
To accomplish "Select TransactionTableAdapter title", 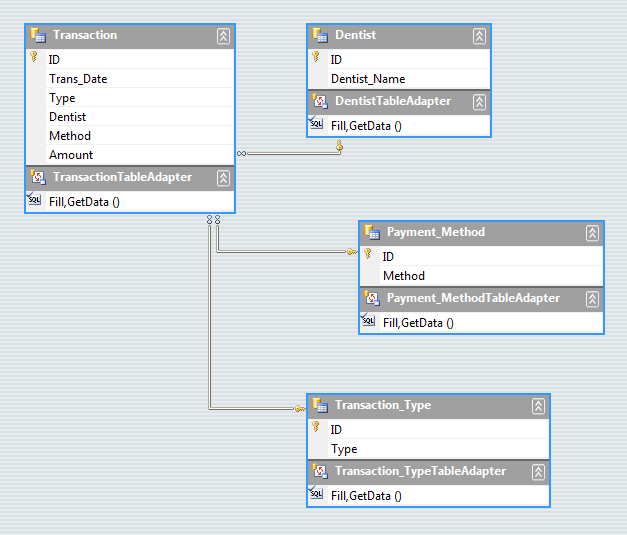I will pyautogui.click(x=122, y=177).
